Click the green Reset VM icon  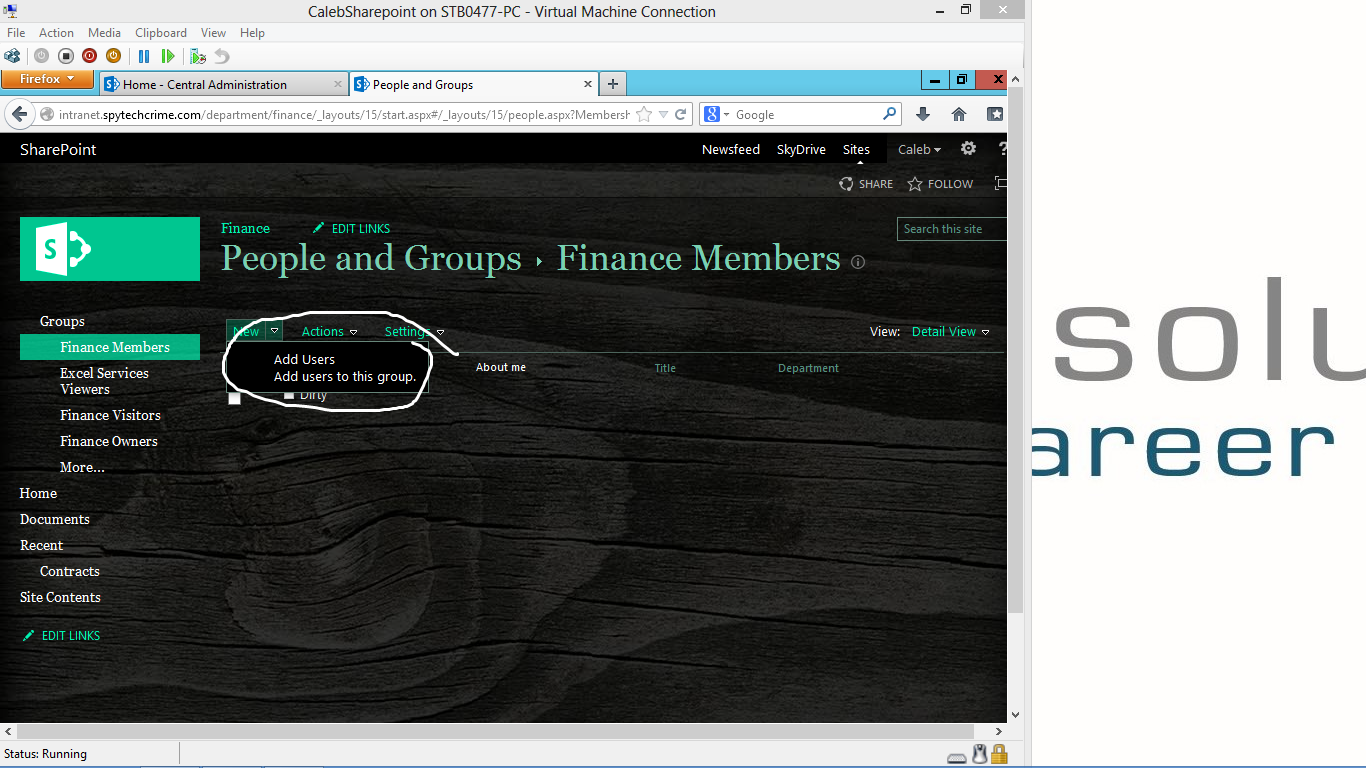[x=168, y=56]
